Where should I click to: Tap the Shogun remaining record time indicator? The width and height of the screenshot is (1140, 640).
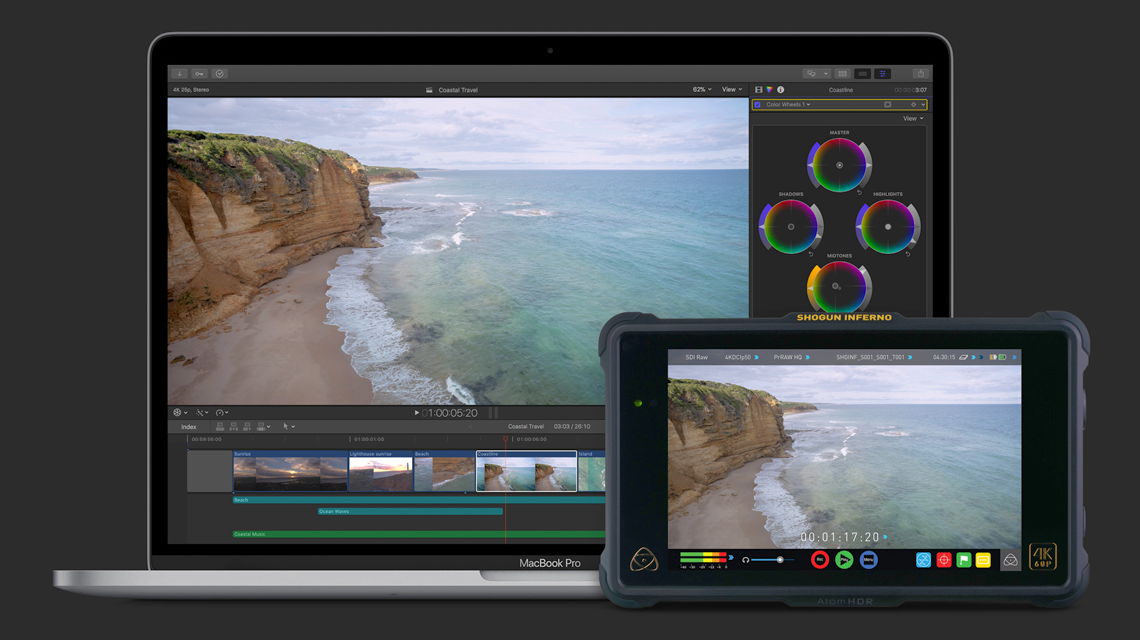click(944, 357)
